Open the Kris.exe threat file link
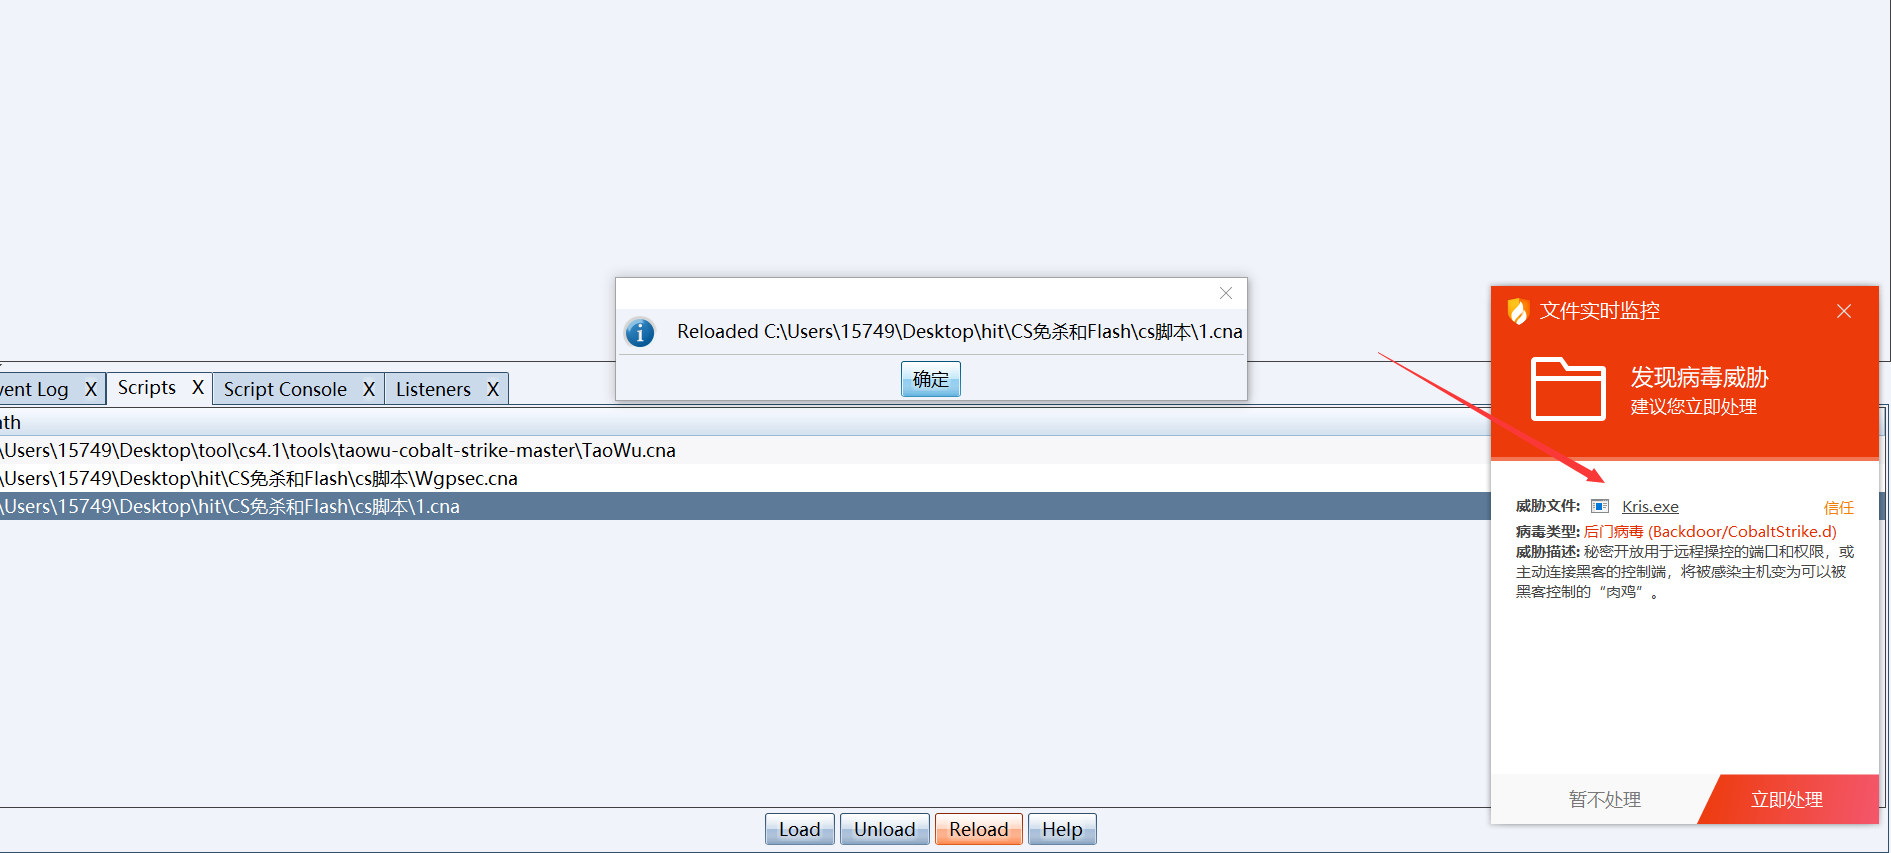The width and height of the screenshot is (1891, 853). point(1650,507)
